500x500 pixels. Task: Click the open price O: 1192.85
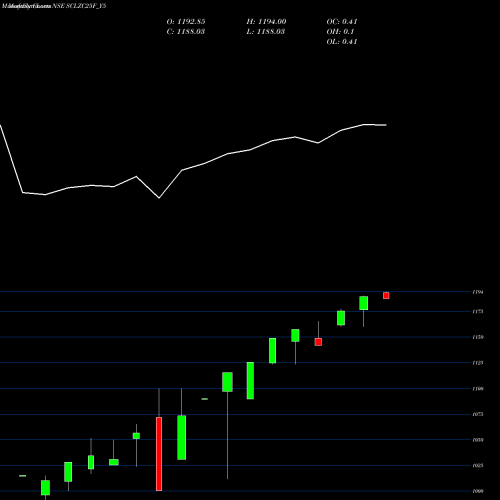(186, 22)
